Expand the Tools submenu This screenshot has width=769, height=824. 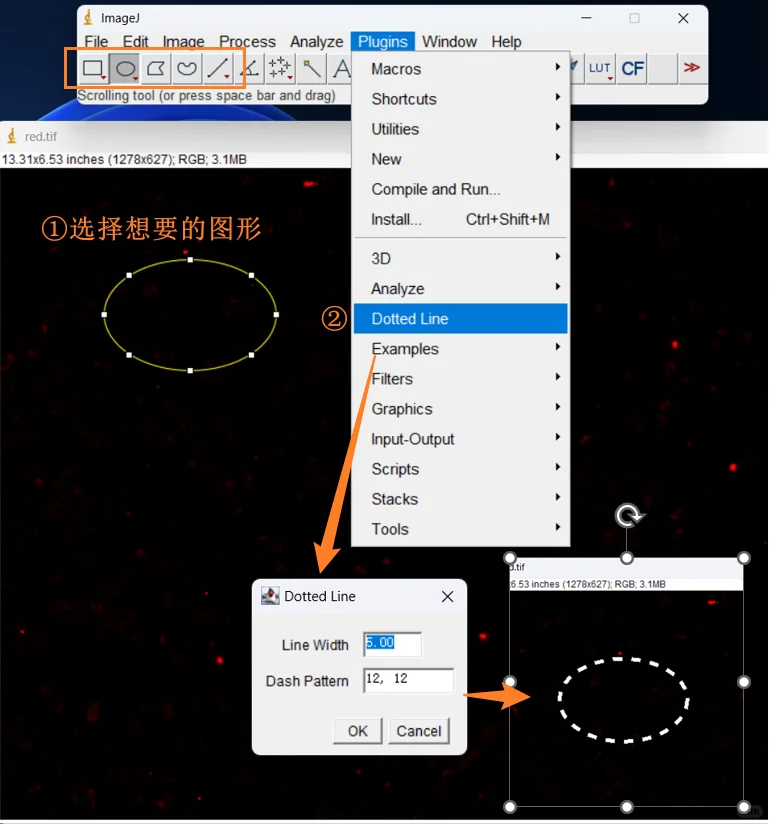(460, 529)
